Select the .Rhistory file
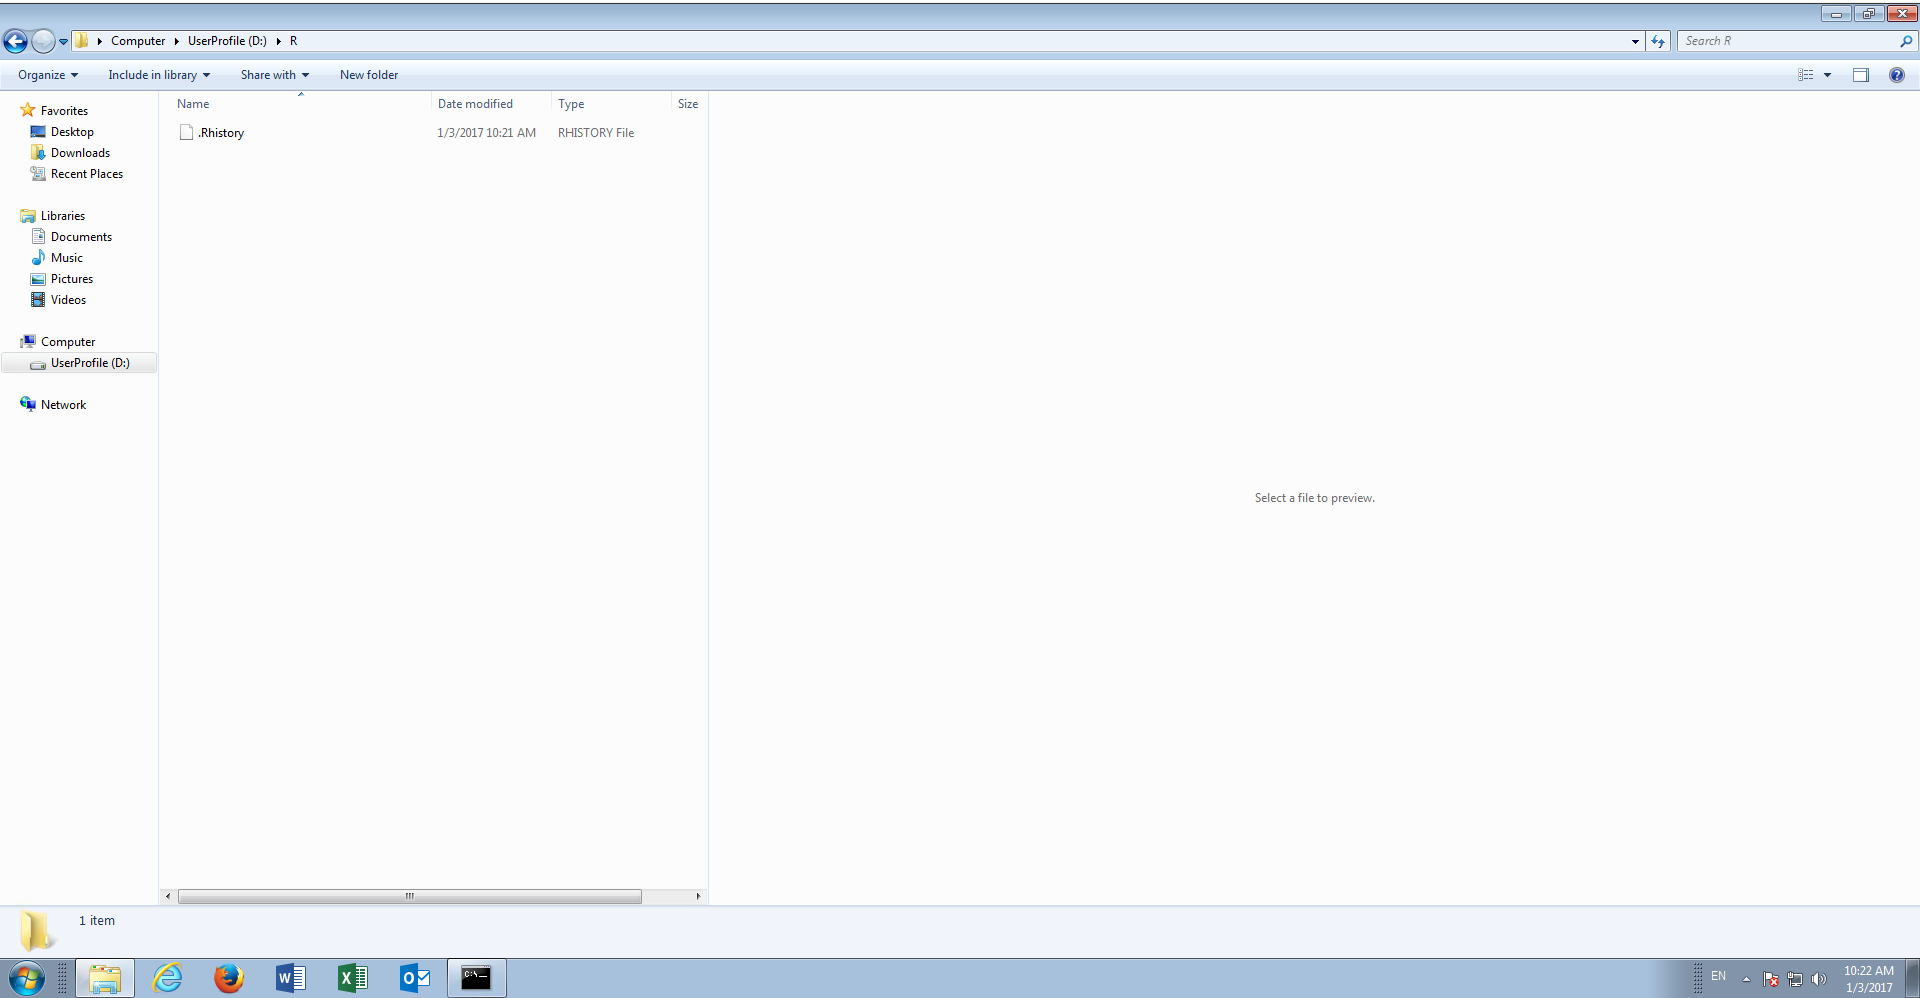This screenshot has height=998, width=1920. pyautogui.click(x=221, y=133)
